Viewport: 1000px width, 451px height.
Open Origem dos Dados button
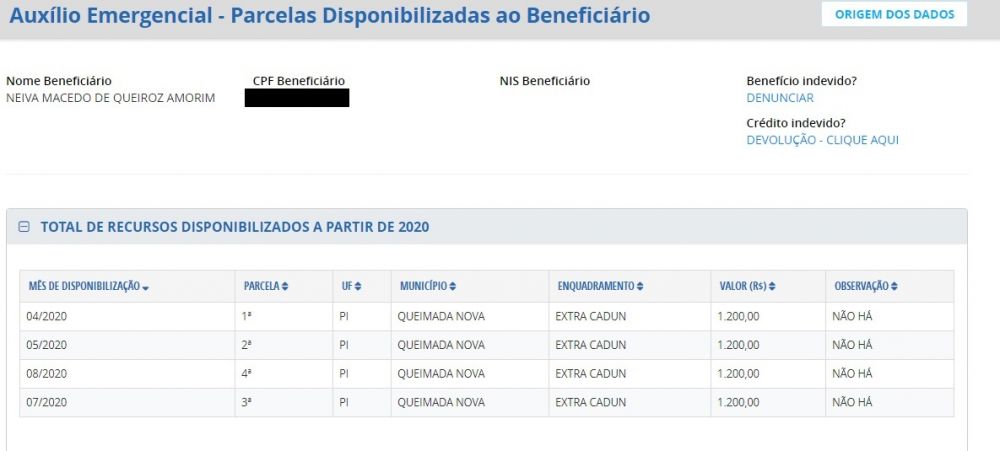894,14
